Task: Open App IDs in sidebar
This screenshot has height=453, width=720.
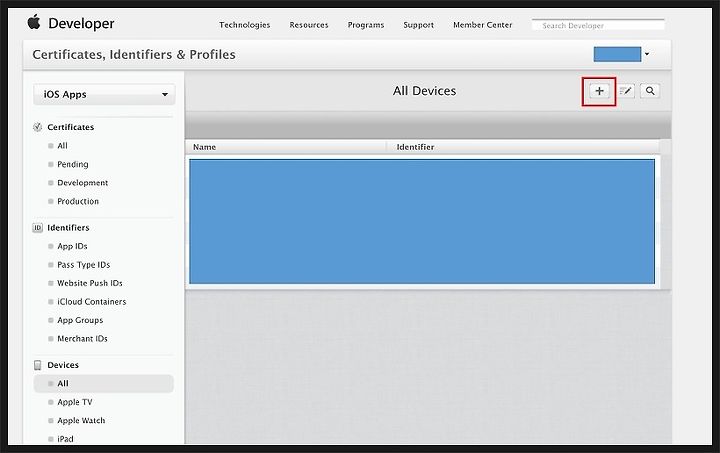Action: coord(72,246)
